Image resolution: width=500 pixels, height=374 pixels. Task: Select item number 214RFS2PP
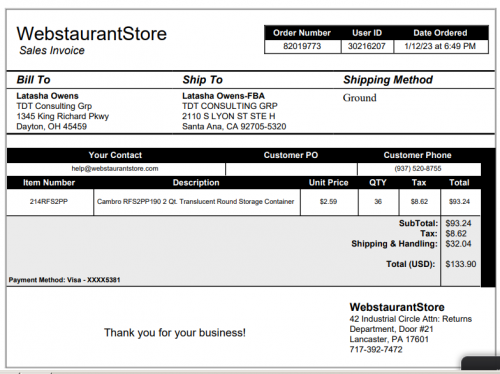click(49, 202)
